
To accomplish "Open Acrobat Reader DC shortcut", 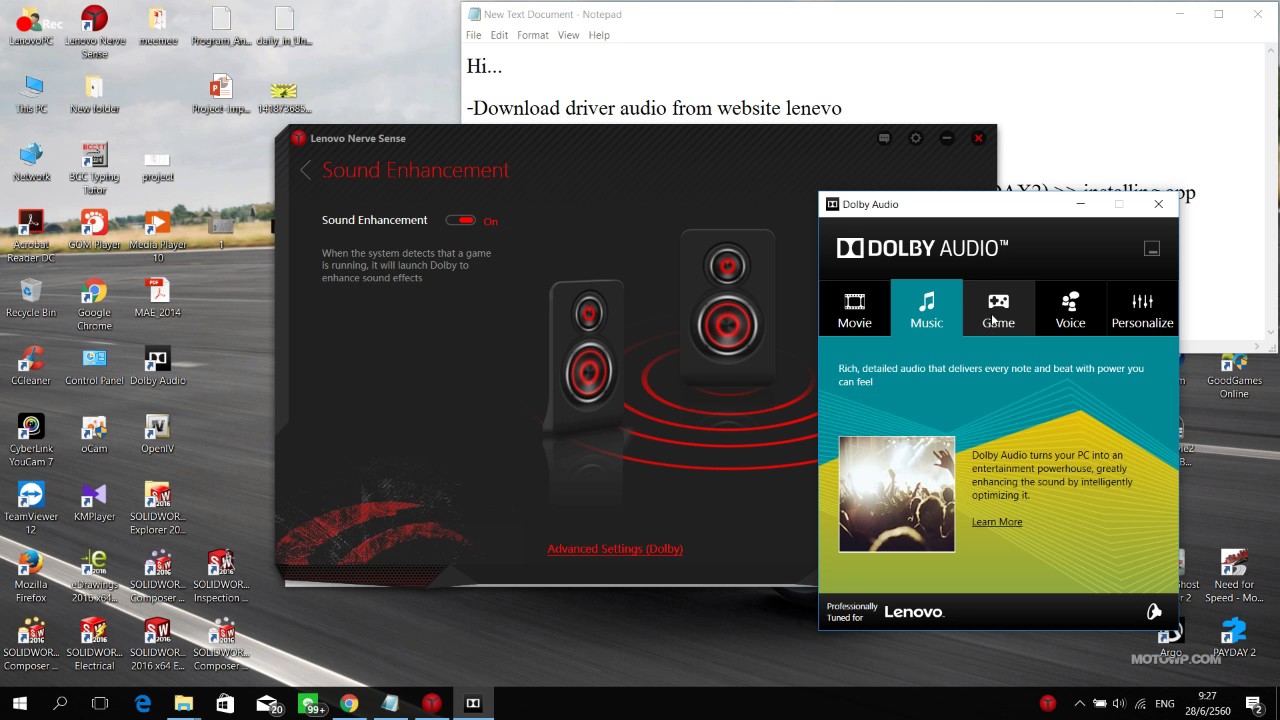I will pyautogui.click(x=31, y=236).
